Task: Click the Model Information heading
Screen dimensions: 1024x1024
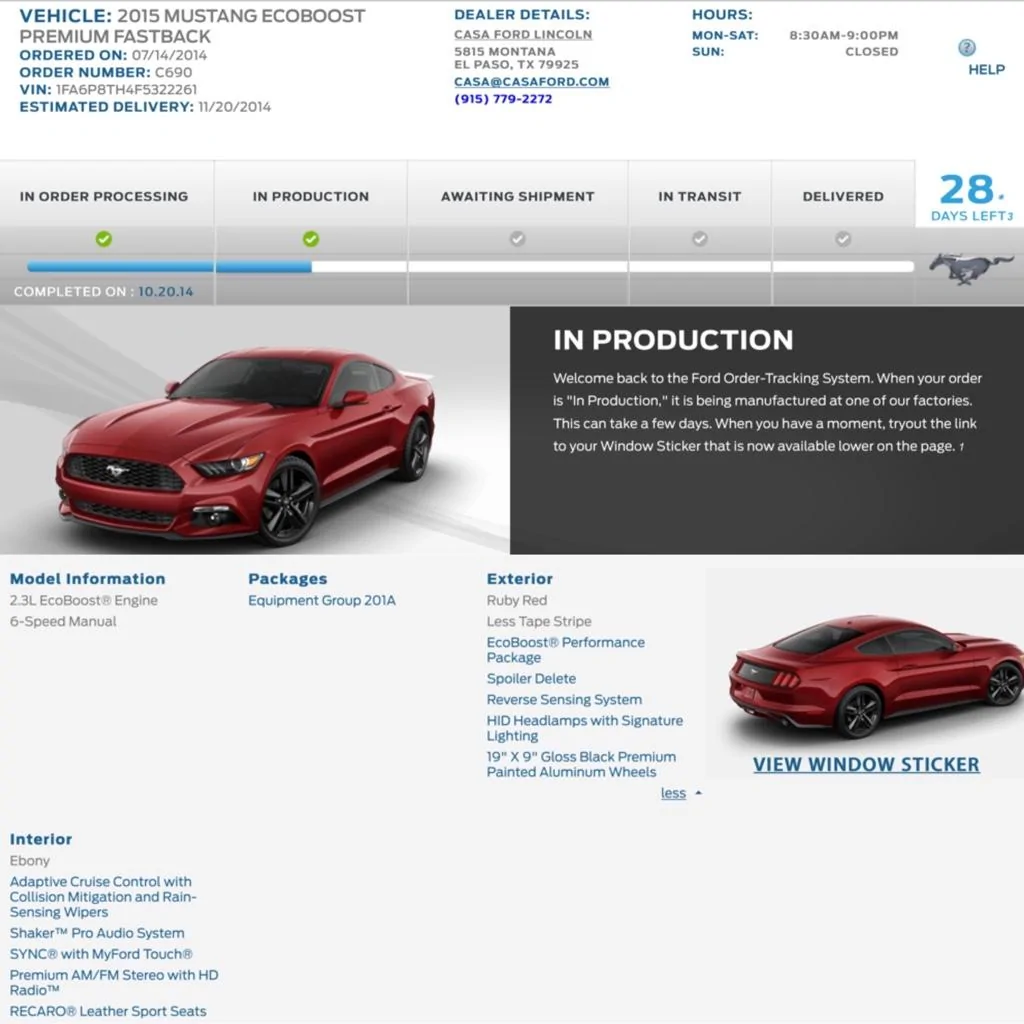Action: 88,579
